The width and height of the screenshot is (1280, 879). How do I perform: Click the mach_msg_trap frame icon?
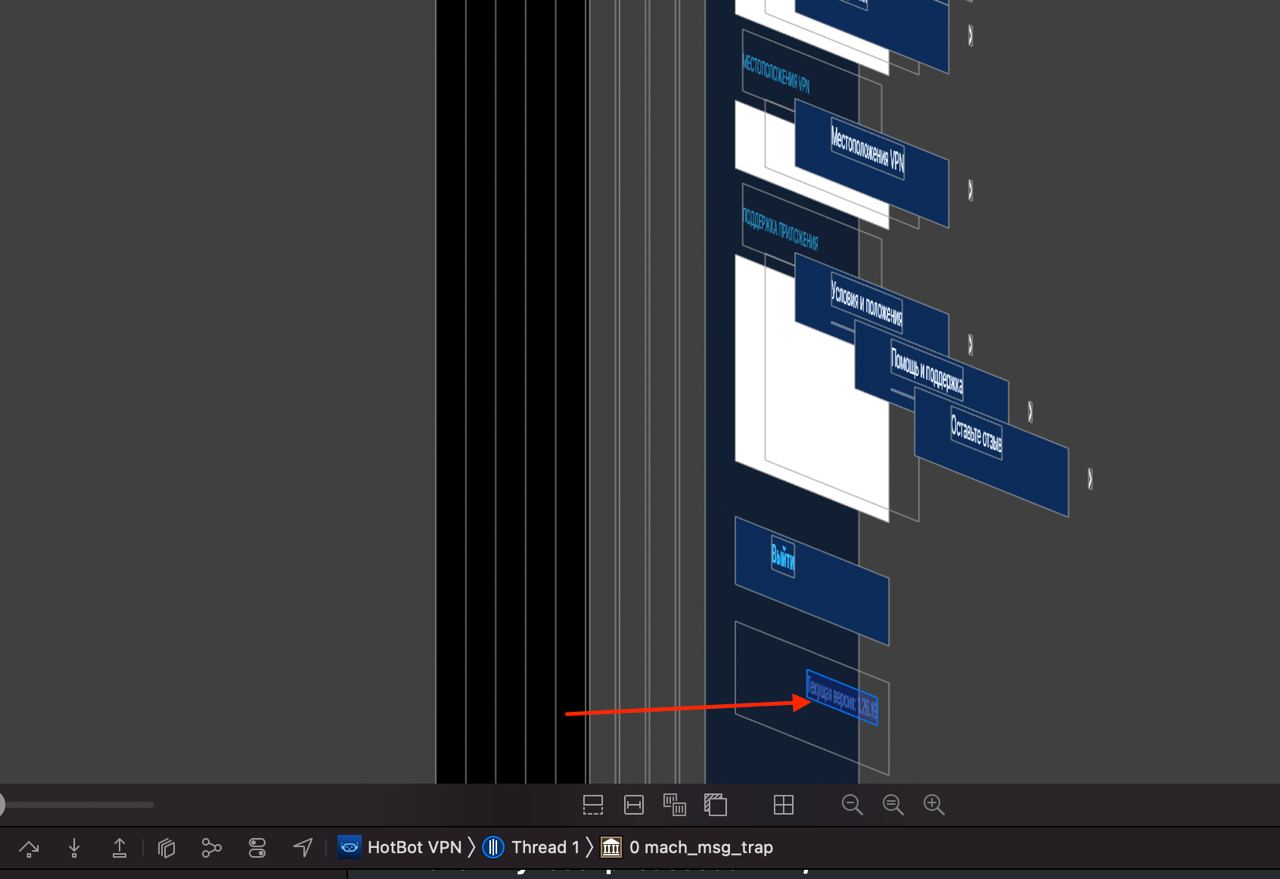click(611, 847)
